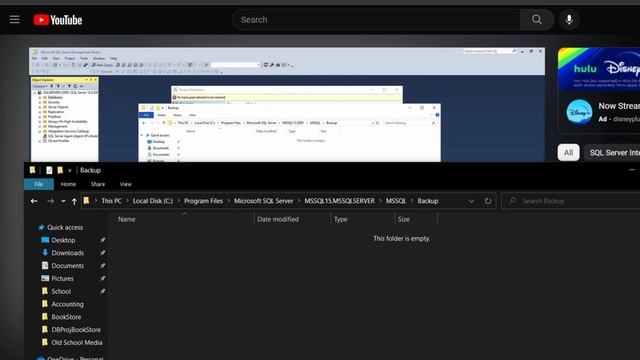Open the Old School Media folder
The image size is (640, 360).
pyautogui.click(x=76, y=342)
